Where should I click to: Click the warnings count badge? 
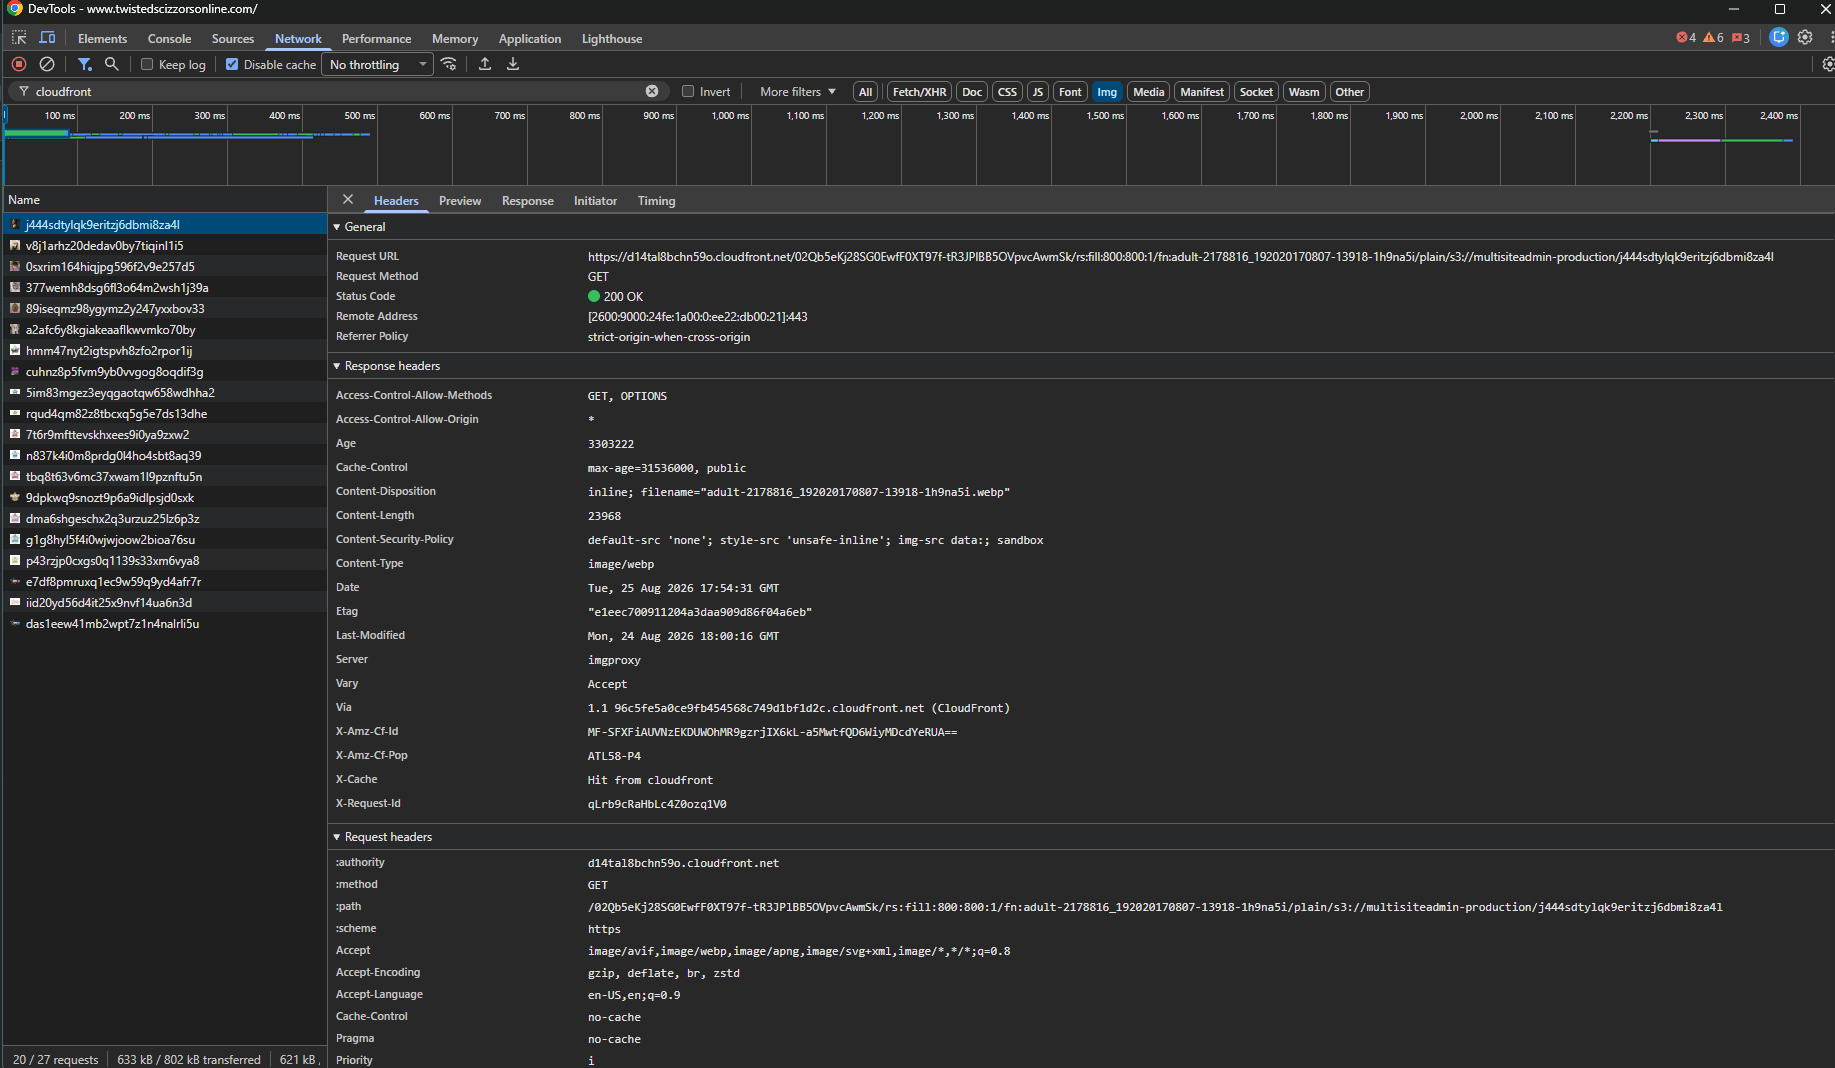coord(1714,38)
